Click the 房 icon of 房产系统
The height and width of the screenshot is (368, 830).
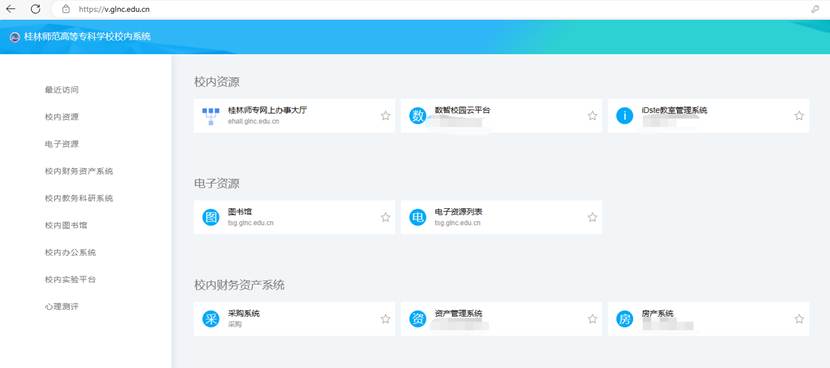(x=625, y=319)
